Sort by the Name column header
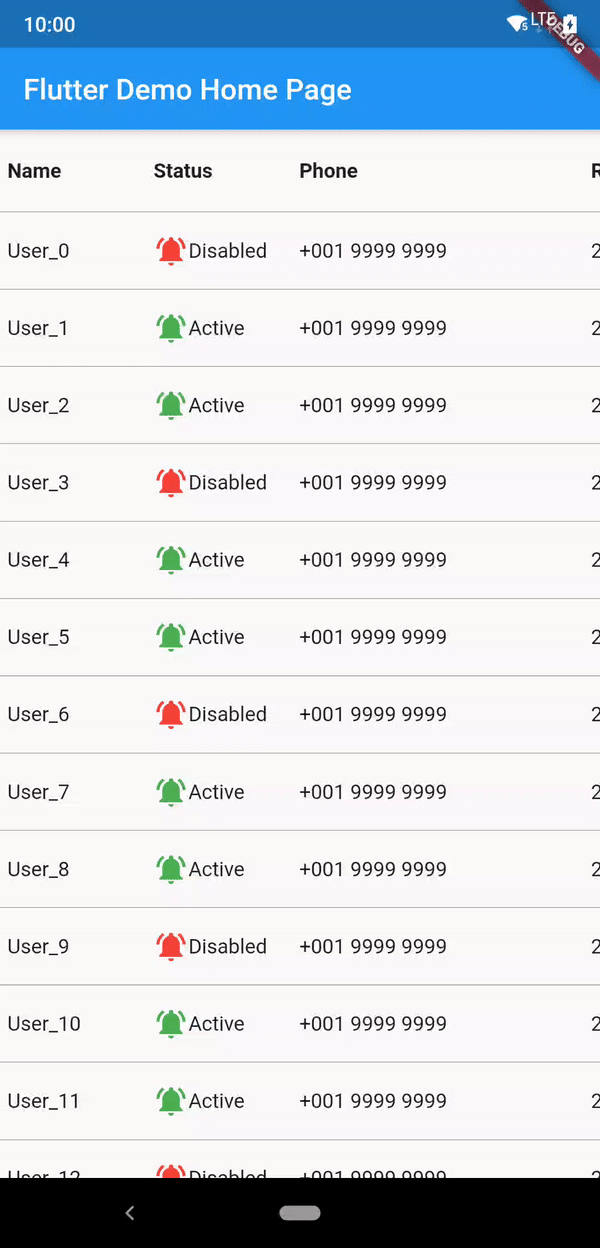Screen dimensions: 600x1248 tap(34, 171)
